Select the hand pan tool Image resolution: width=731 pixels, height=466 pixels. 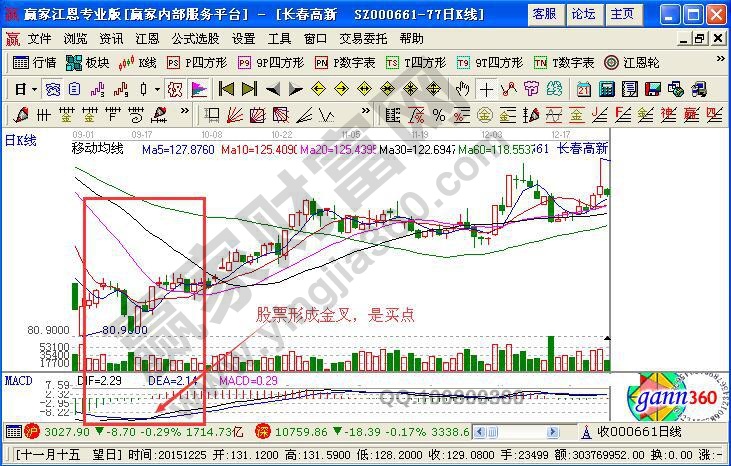coord(463,88)
